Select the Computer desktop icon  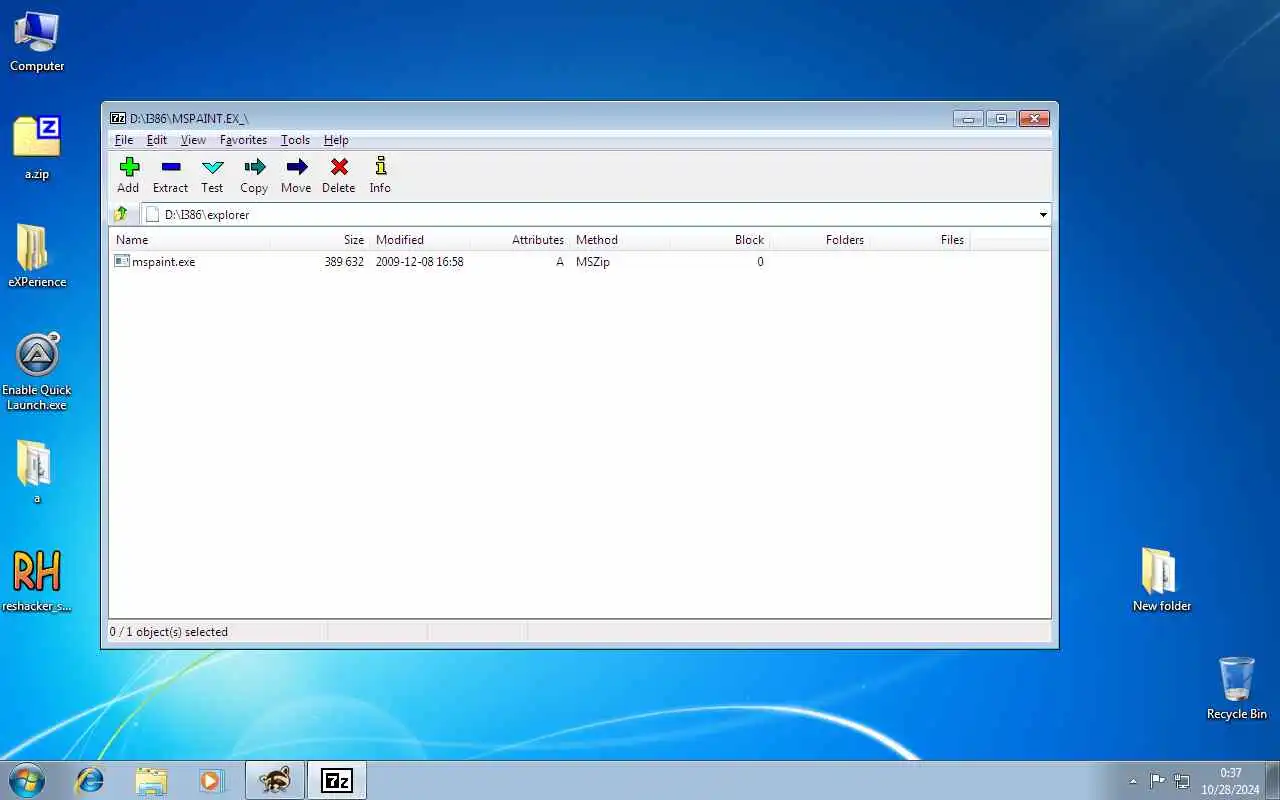point(37,40)
